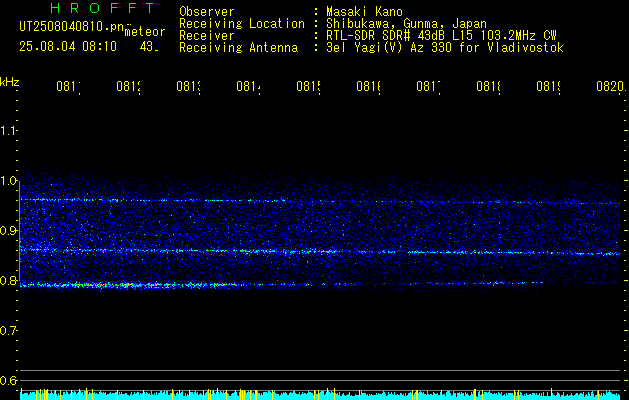
Task: Click the value '43.' beside the date
Action: pos(149,47)
